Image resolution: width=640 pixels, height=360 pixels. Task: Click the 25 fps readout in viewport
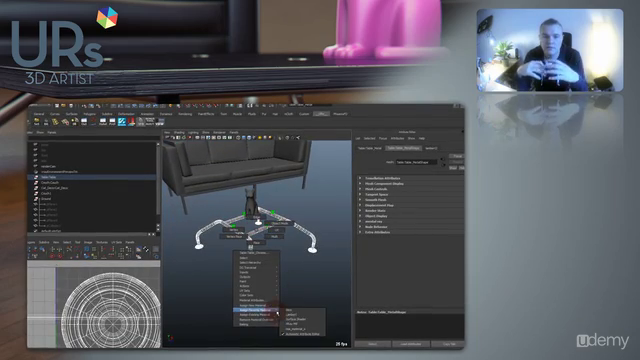(x=341, y=344)
